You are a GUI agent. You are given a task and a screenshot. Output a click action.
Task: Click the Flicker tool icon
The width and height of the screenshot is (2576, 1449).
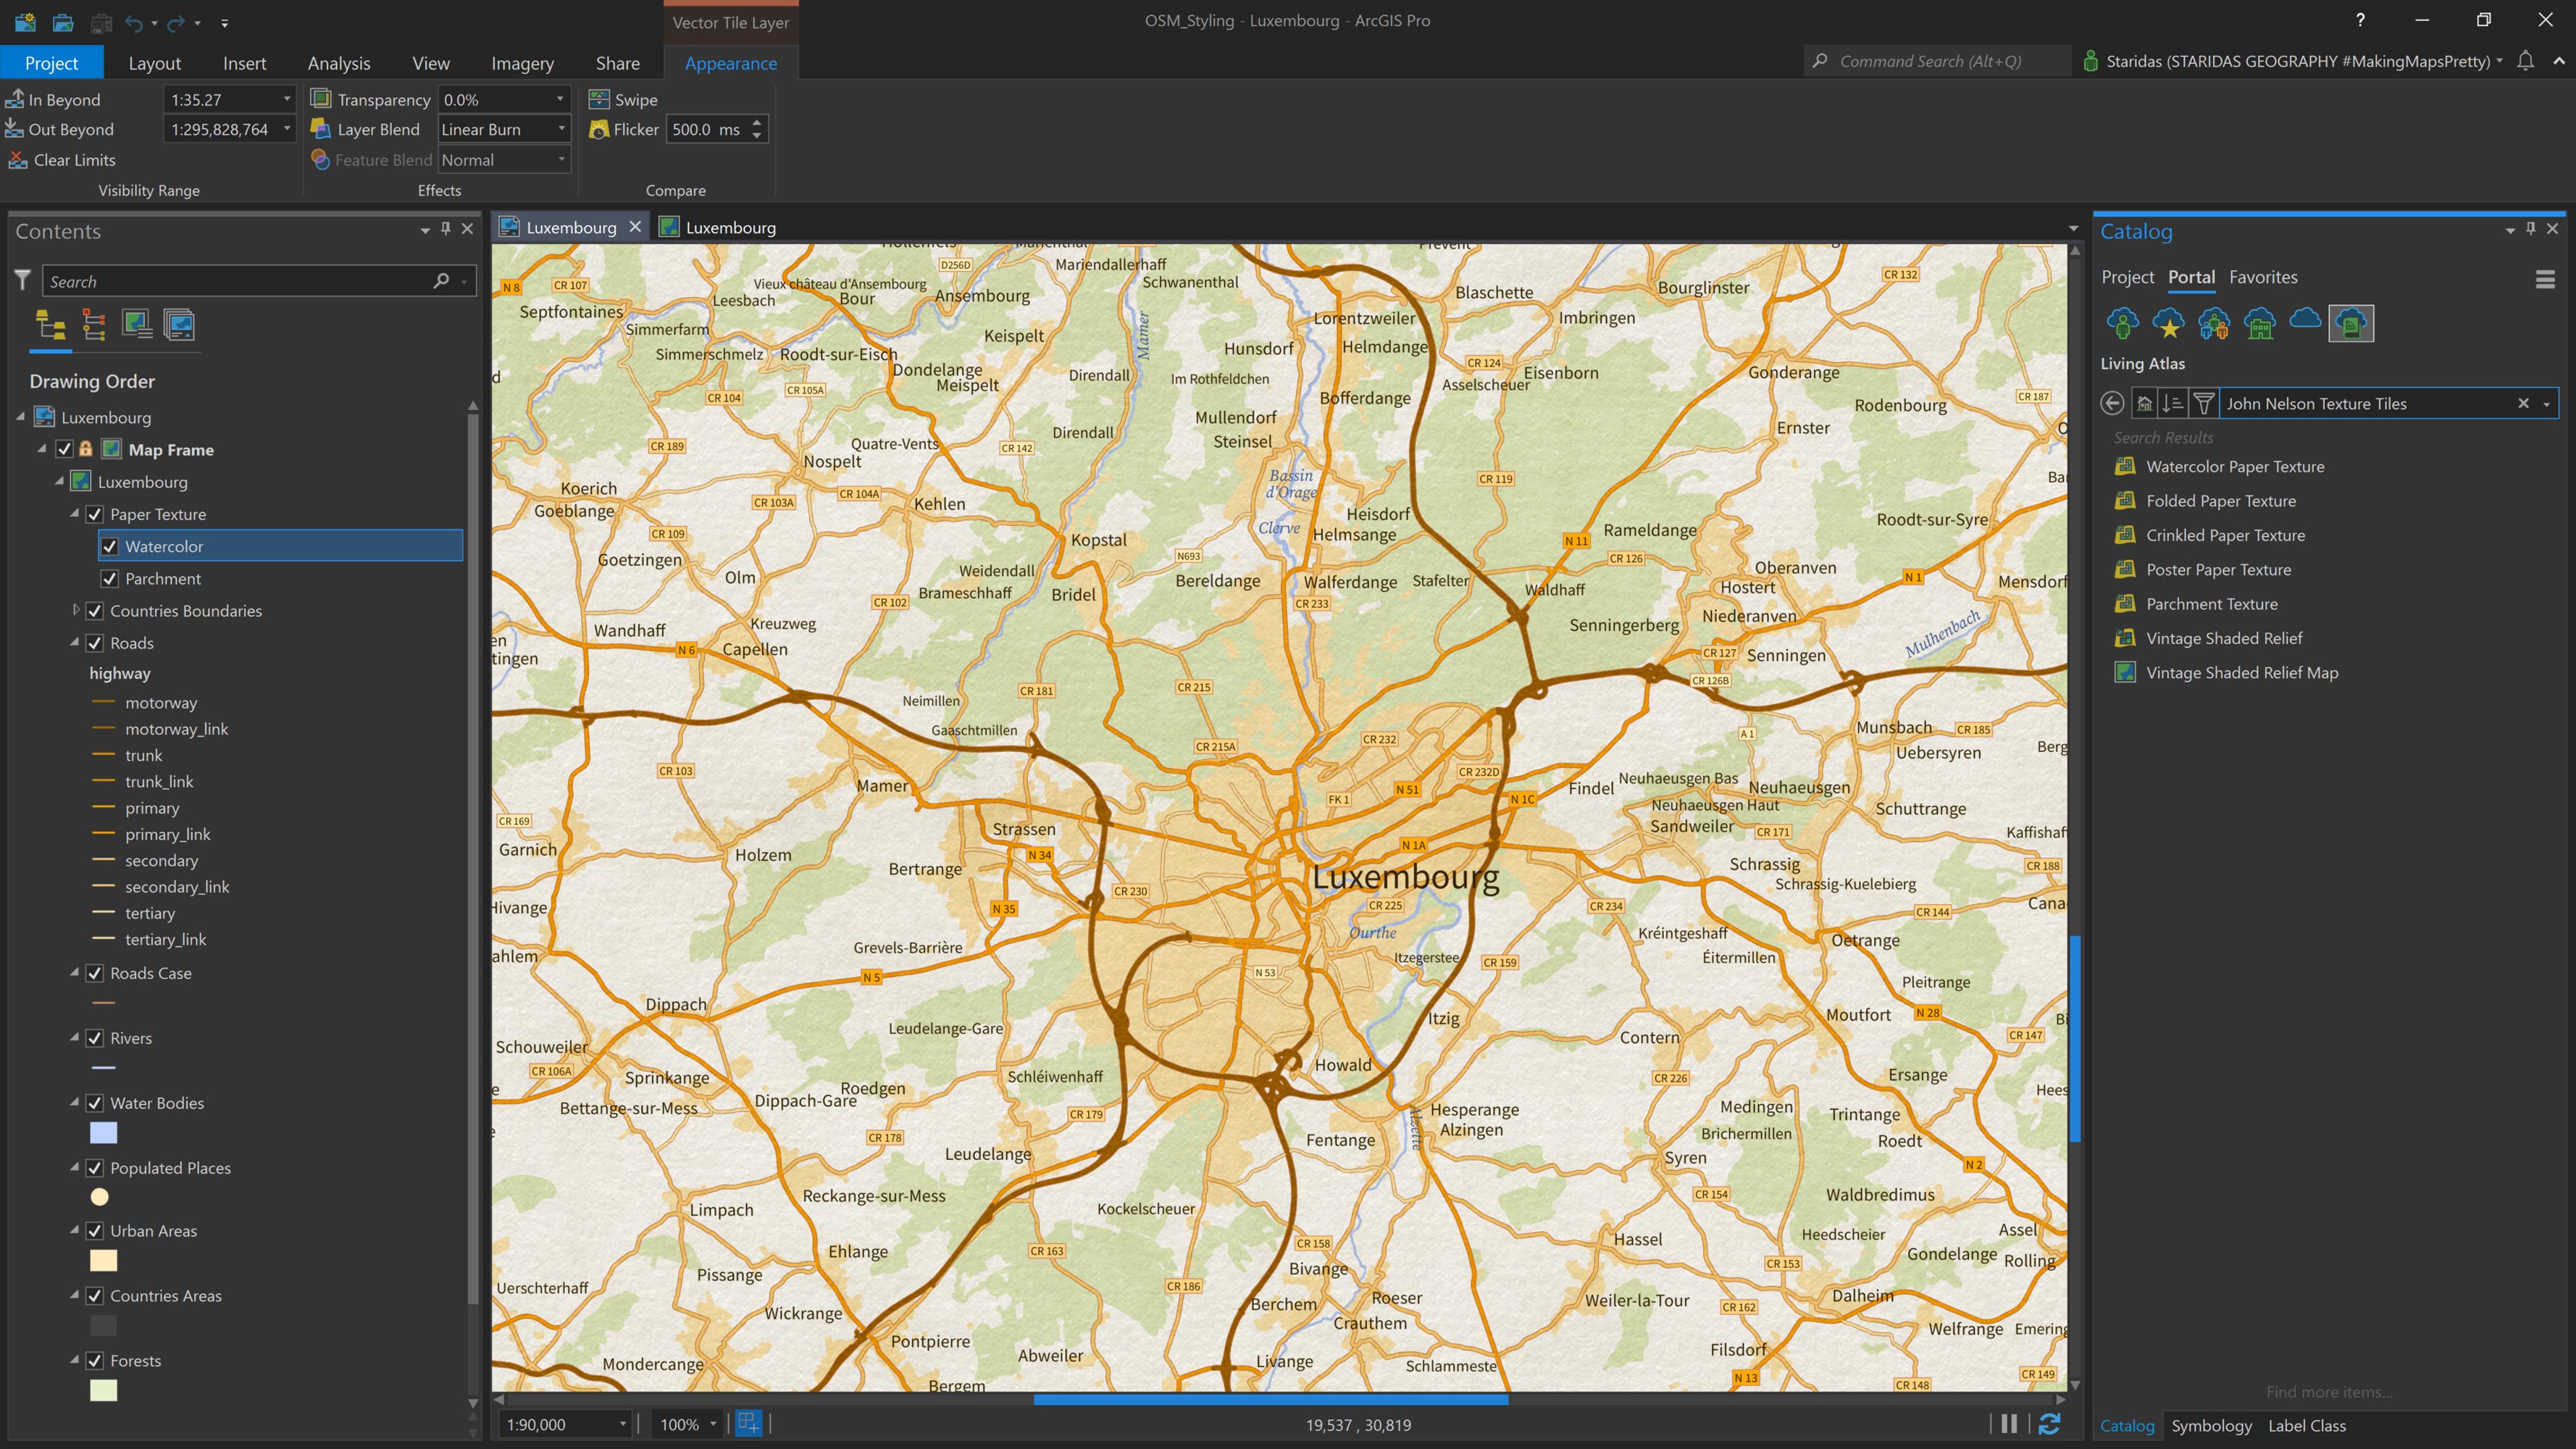click(x=599, y=129)
